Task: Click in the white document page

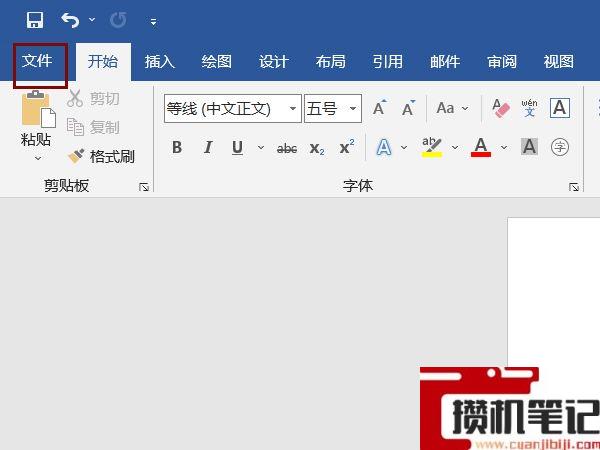Action: (554, 291)
